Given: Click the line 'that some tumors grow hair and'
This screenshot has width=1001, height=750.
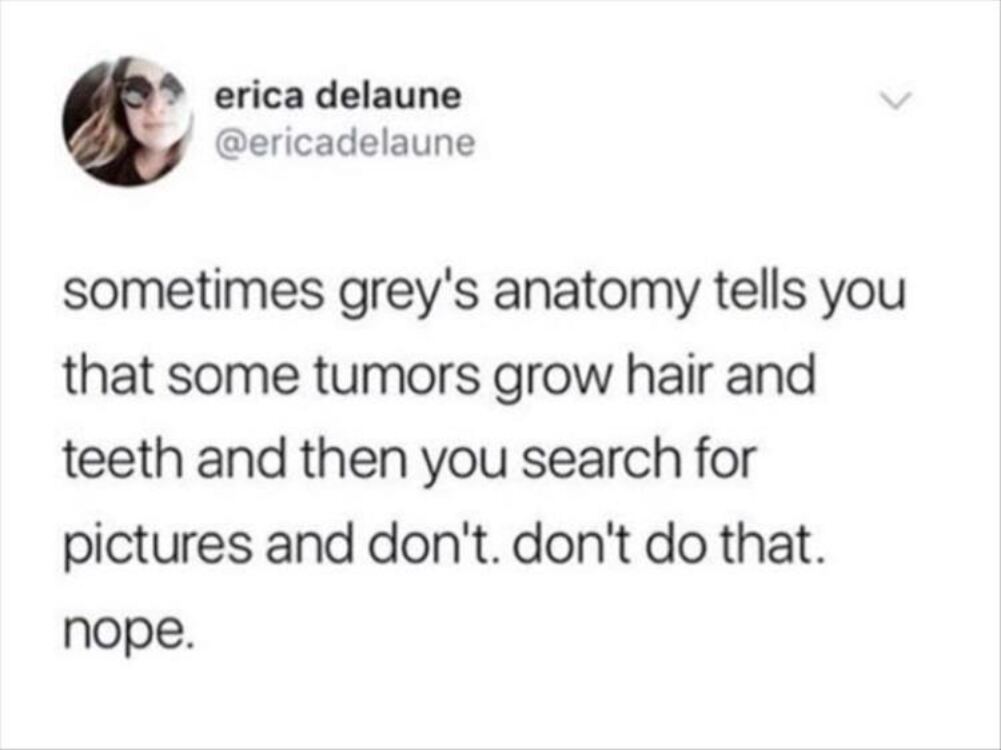Looking at the screenshot, I should 439,377.
